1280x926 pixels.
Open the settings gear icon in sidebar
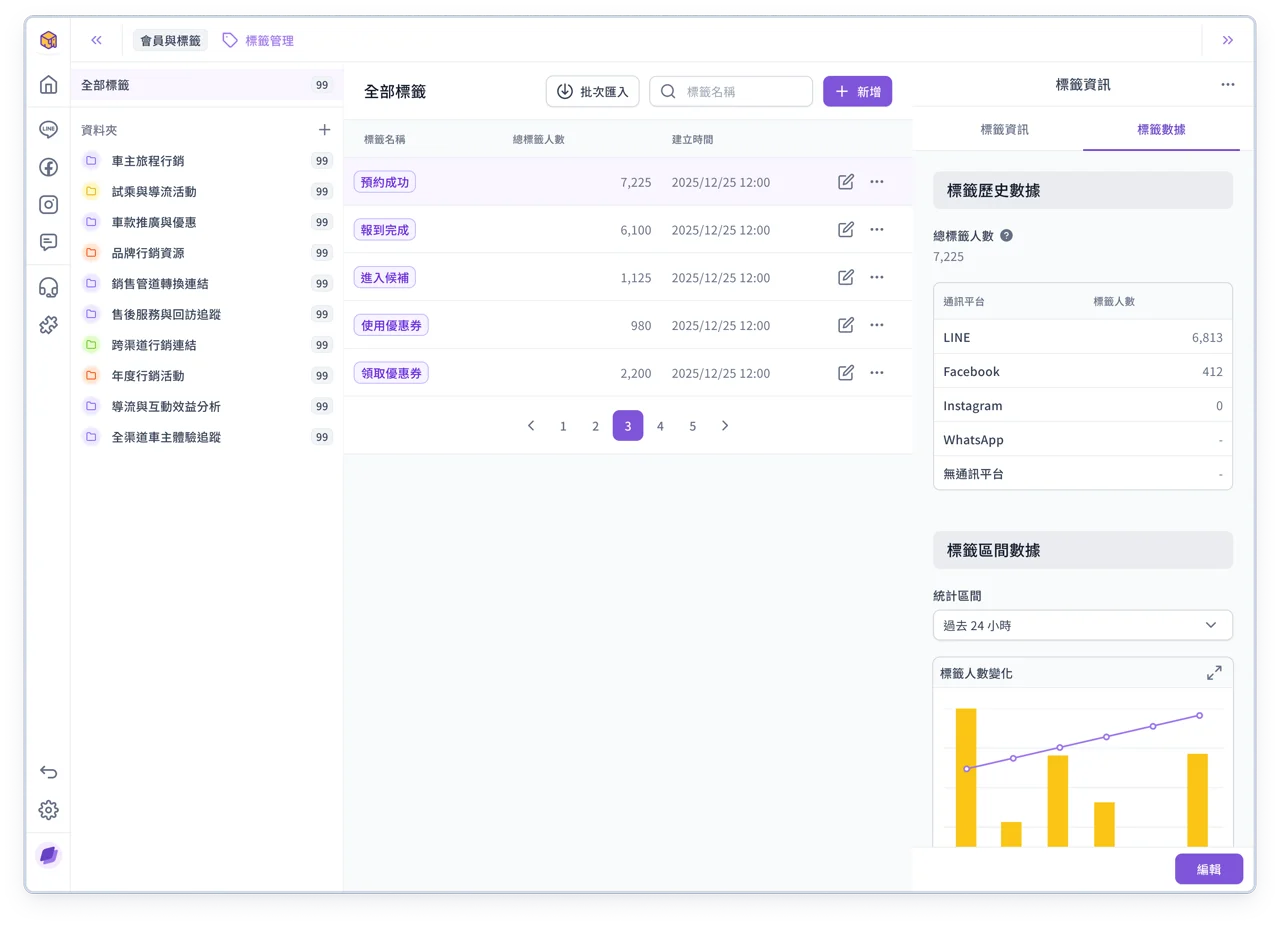(48, 810)
